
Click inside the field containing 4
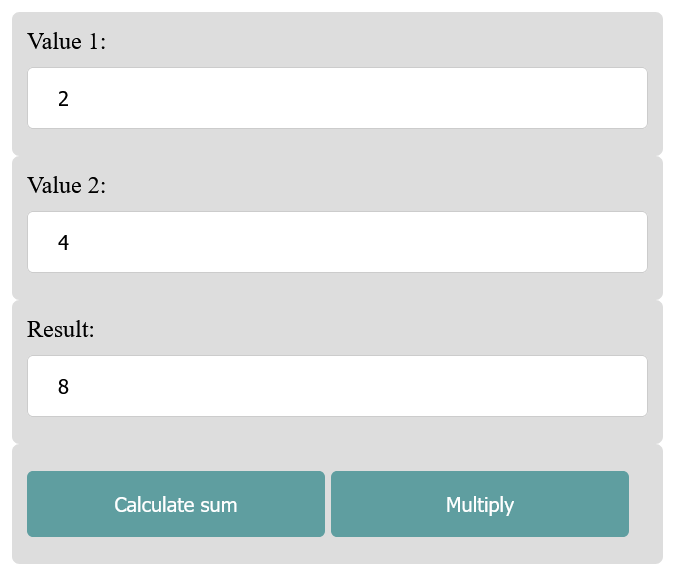click(x=337, y=242)
